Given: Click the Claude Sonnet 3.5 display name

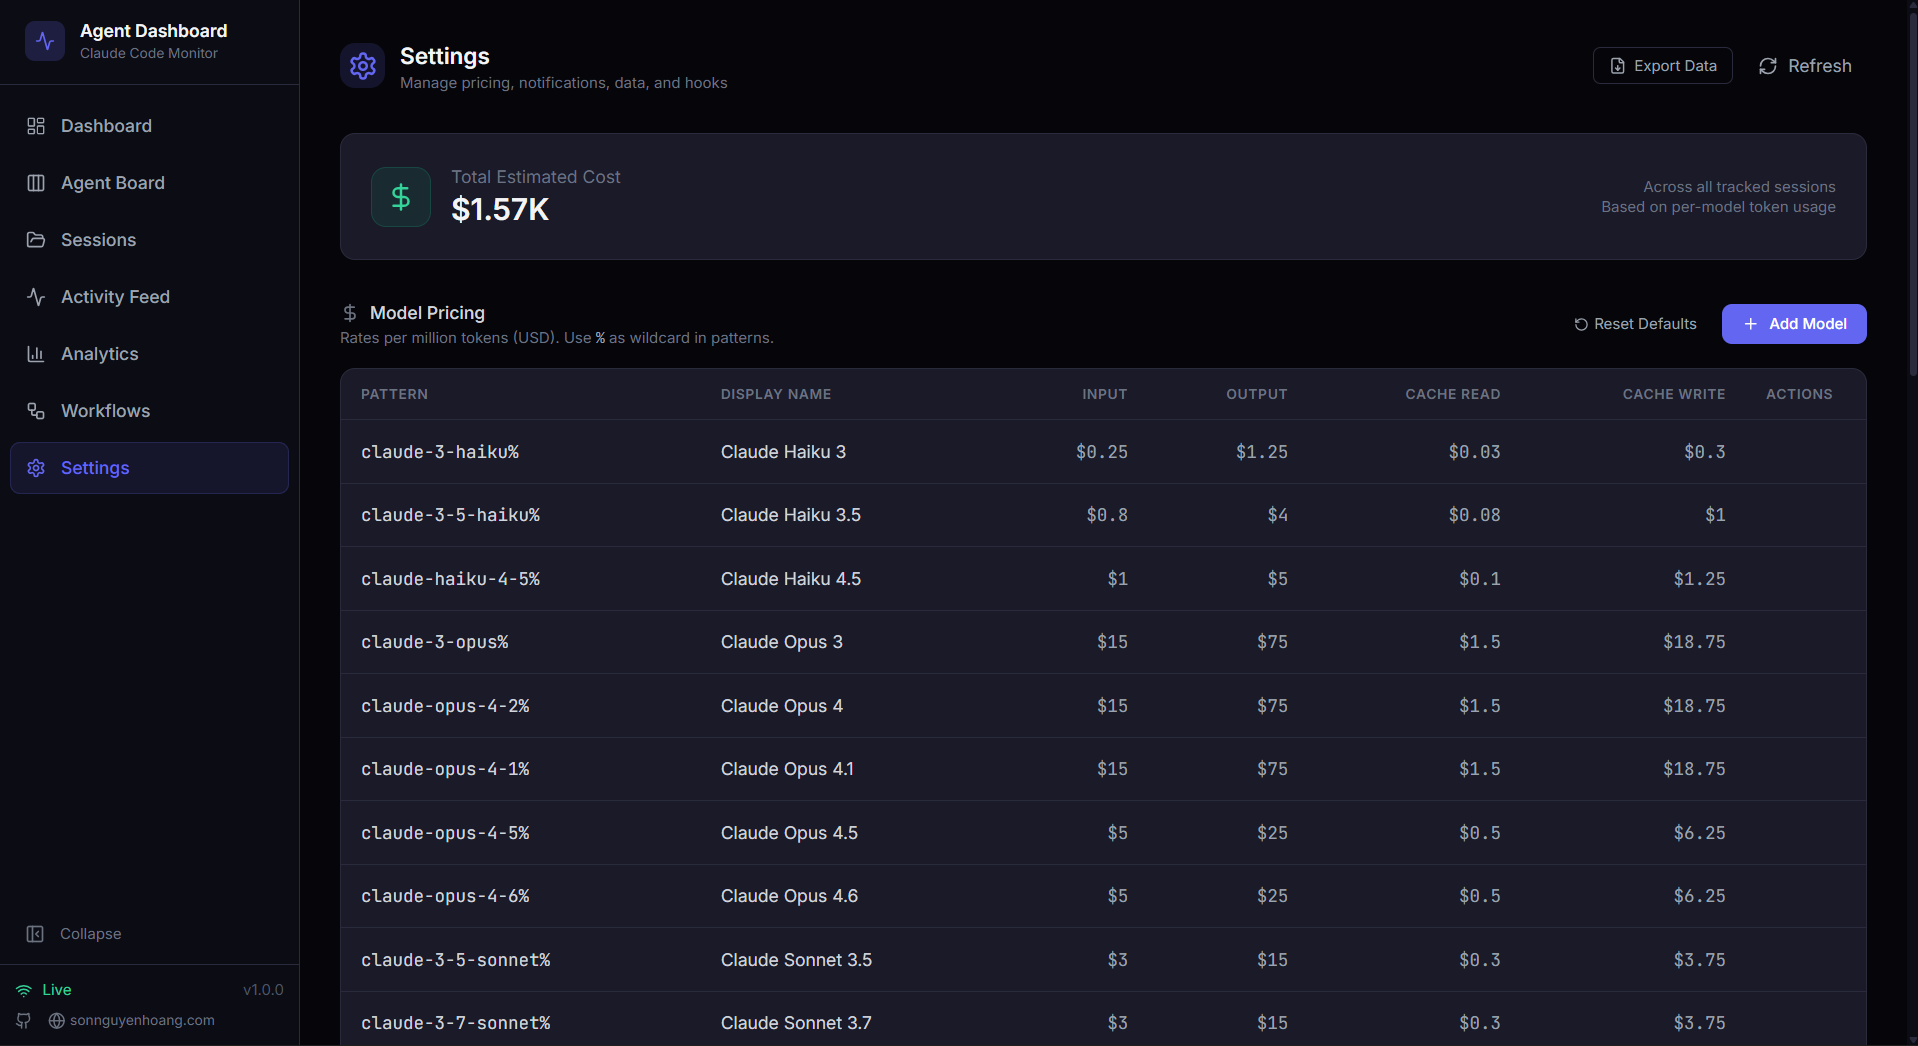Looking at the screenshot, I should coord(796,960).
